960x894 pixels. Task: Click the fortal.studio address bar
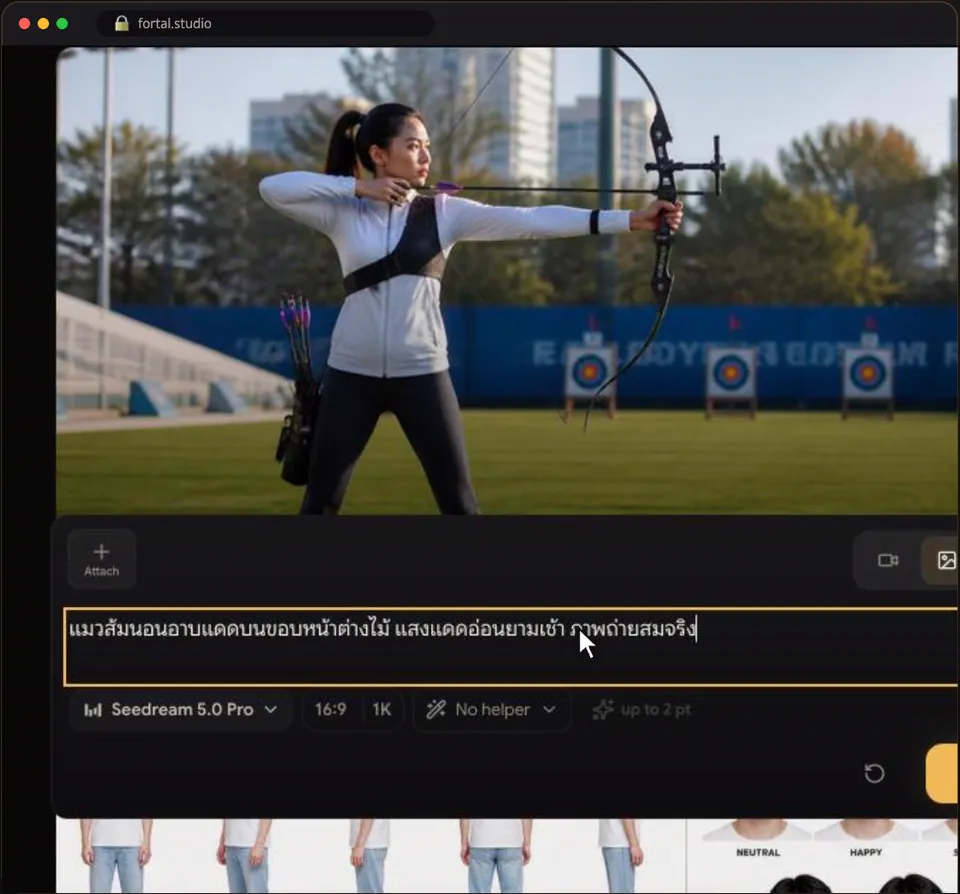coord(265,23)
